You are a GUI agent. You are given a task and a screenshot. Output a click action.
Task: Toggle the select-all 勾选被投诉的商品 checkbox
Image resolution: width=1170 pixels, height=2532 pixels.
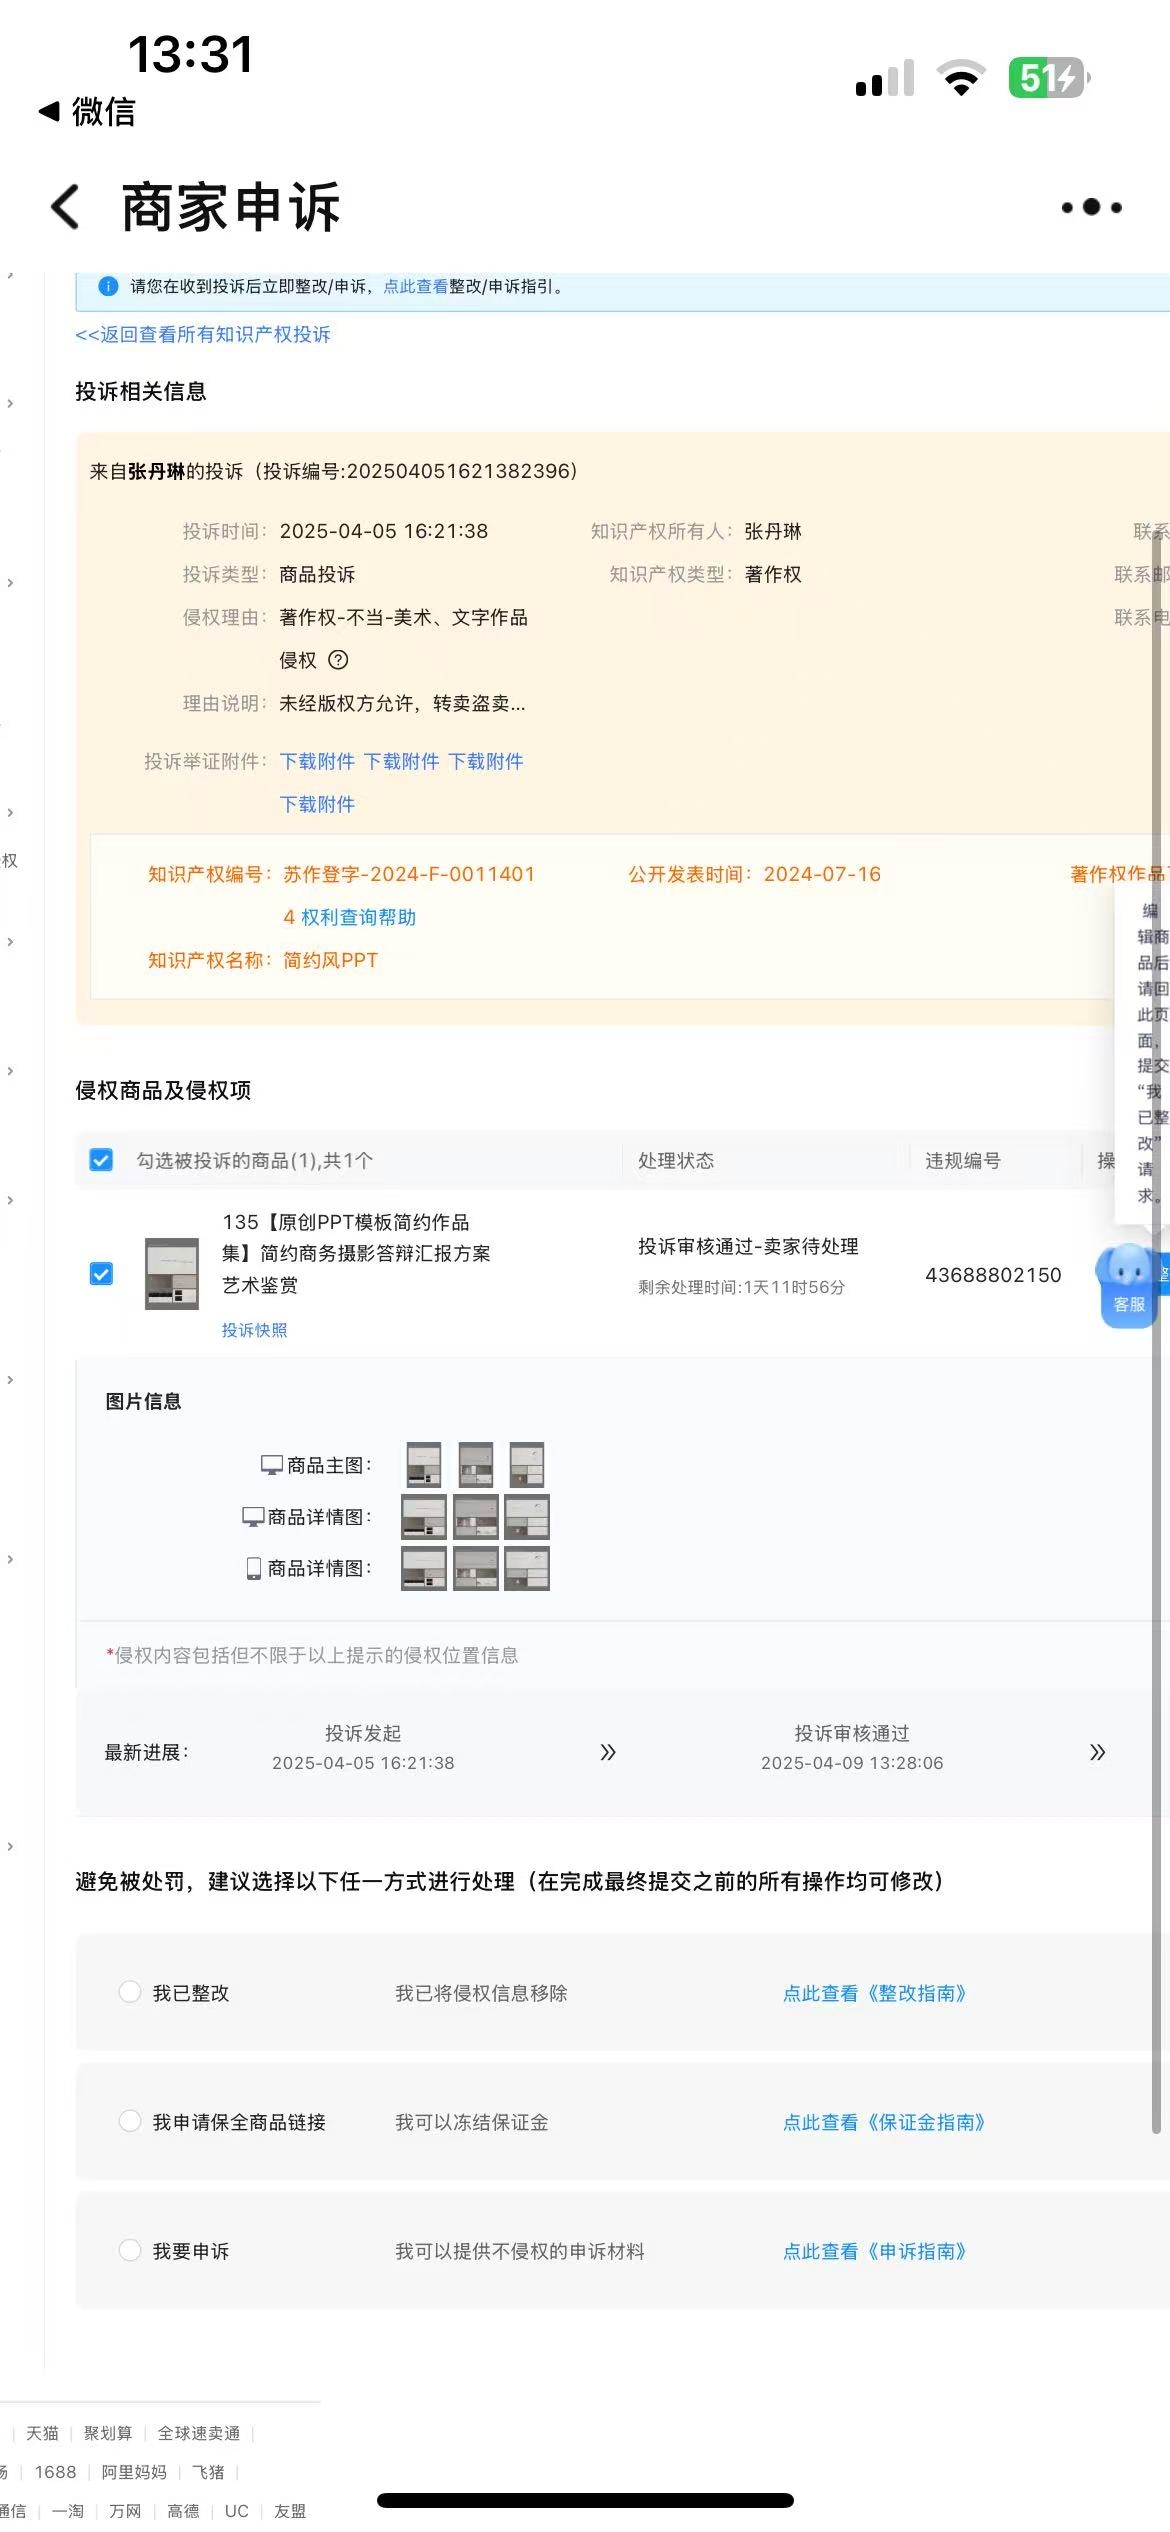coord(101,1160)
